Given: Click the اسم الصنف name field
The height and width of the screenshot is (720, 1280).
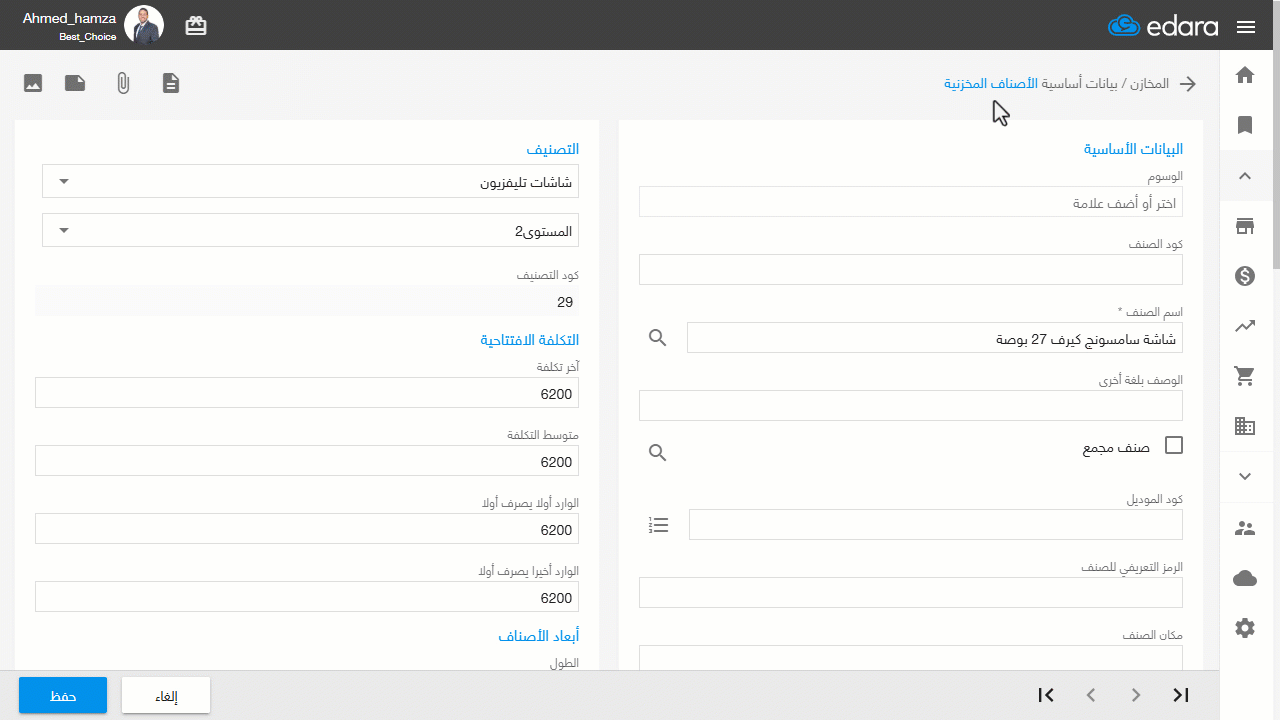Looking at the screenshot, I should [x=935, y=338].
